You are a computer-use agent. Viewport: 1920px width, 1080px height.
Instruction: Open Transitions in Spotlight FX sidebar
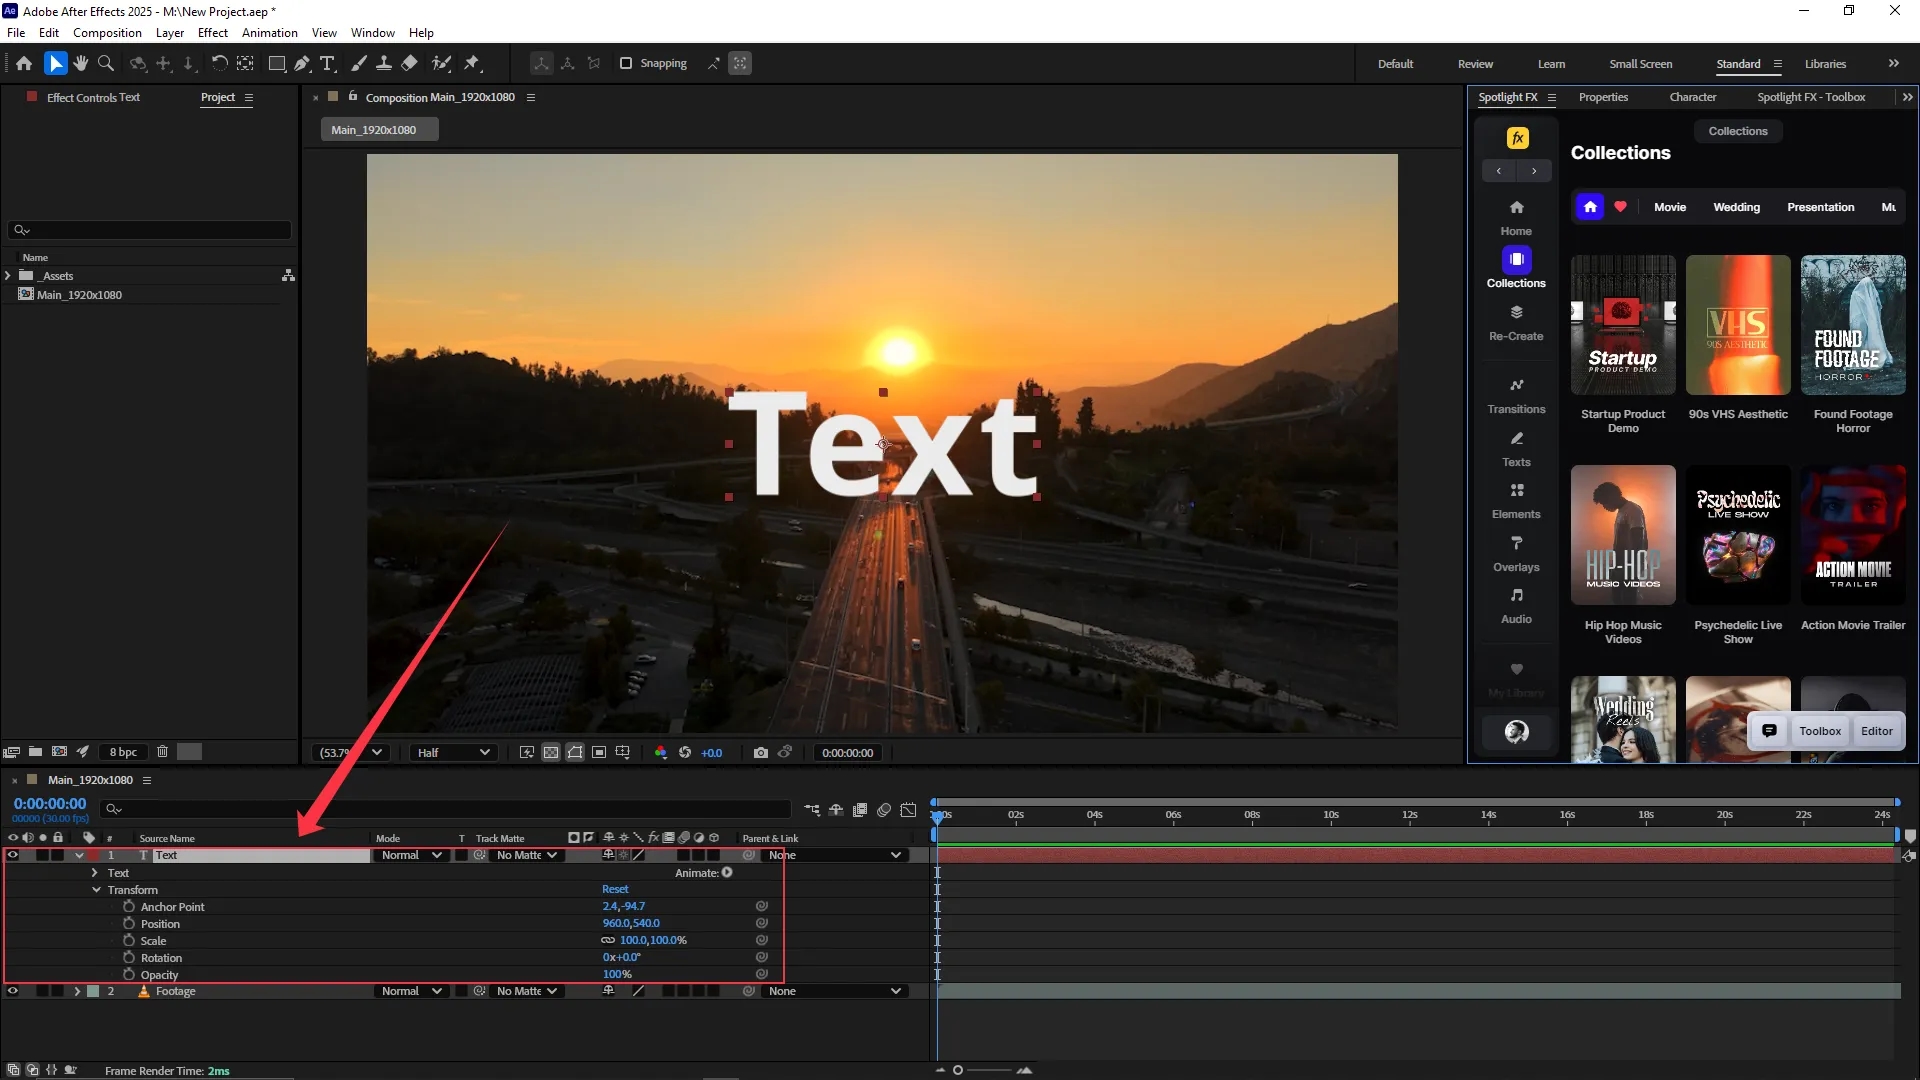click(x=1516, y=395)
